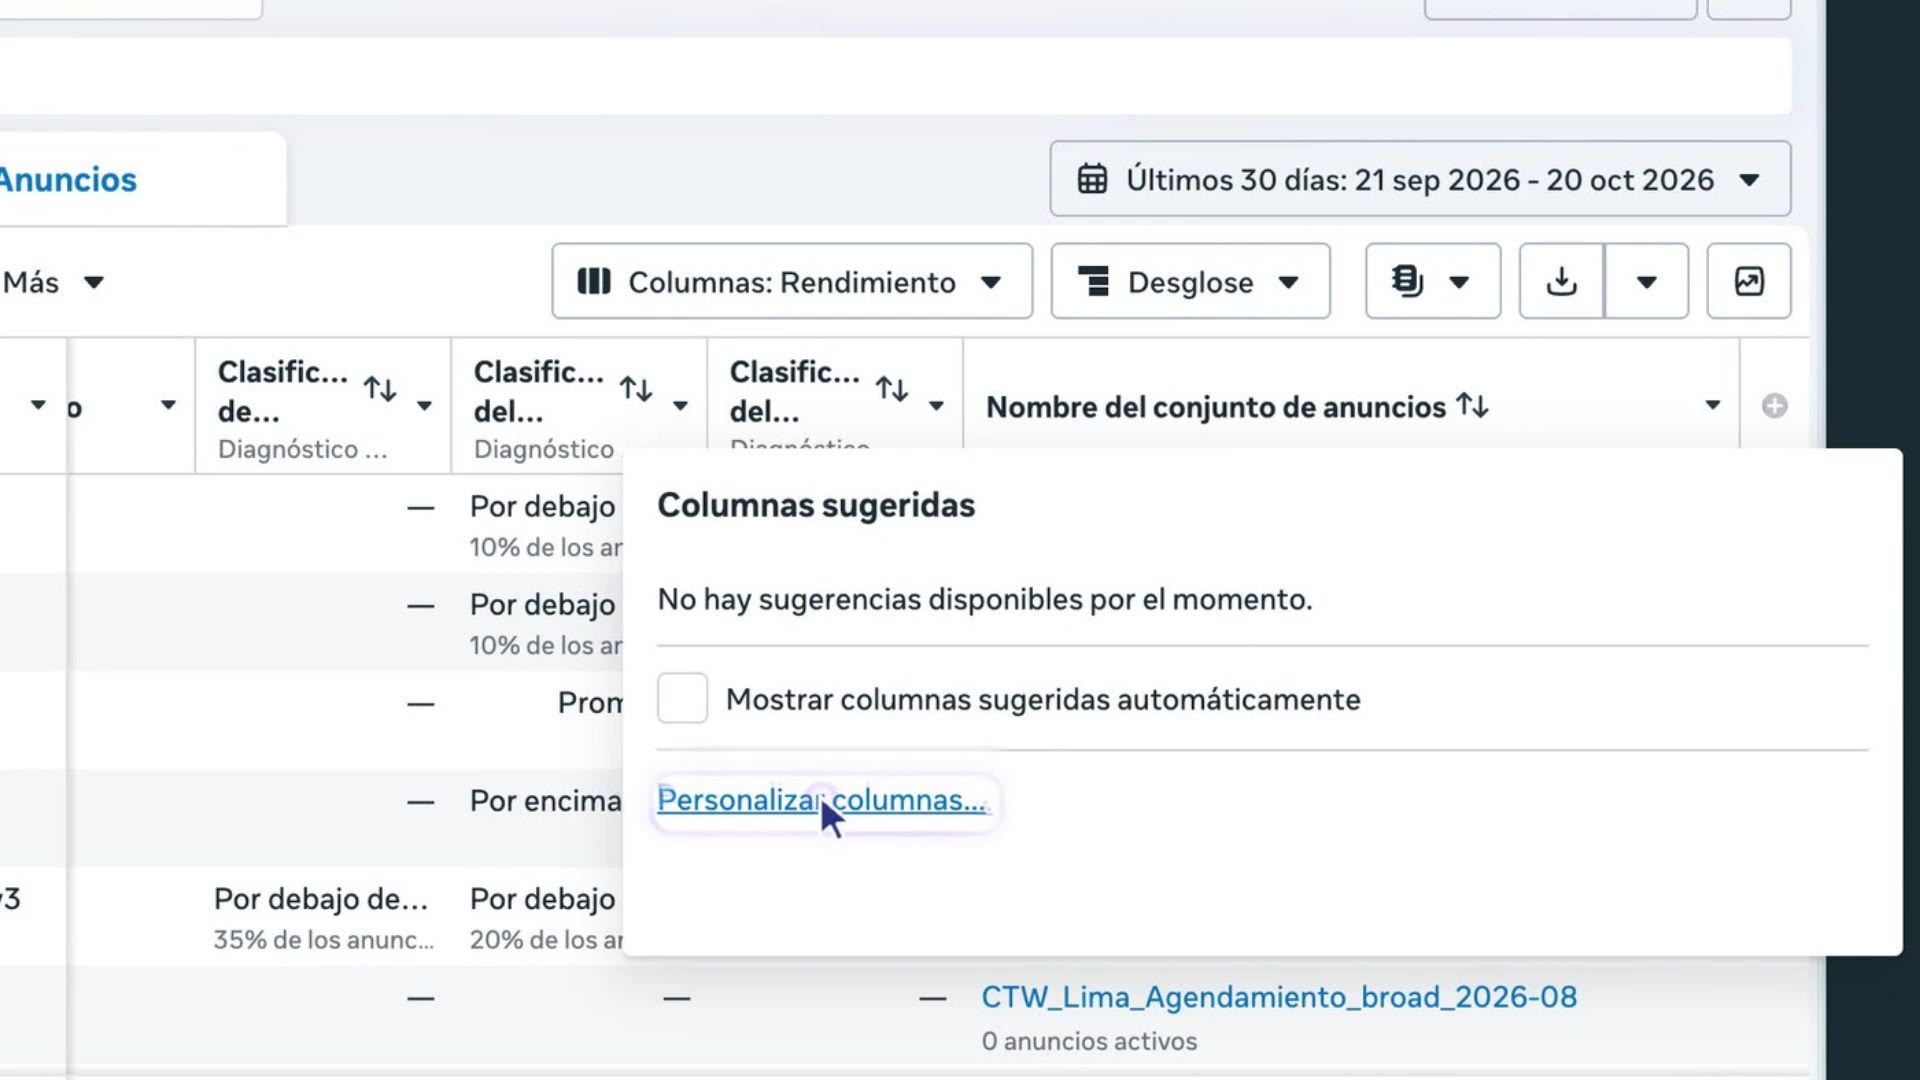Image resolution: width=1920 pixels, height=1080 pixels.
Task: Sort by Nombre del conjunto de anuncios arrows
Action: point(1473,406)
